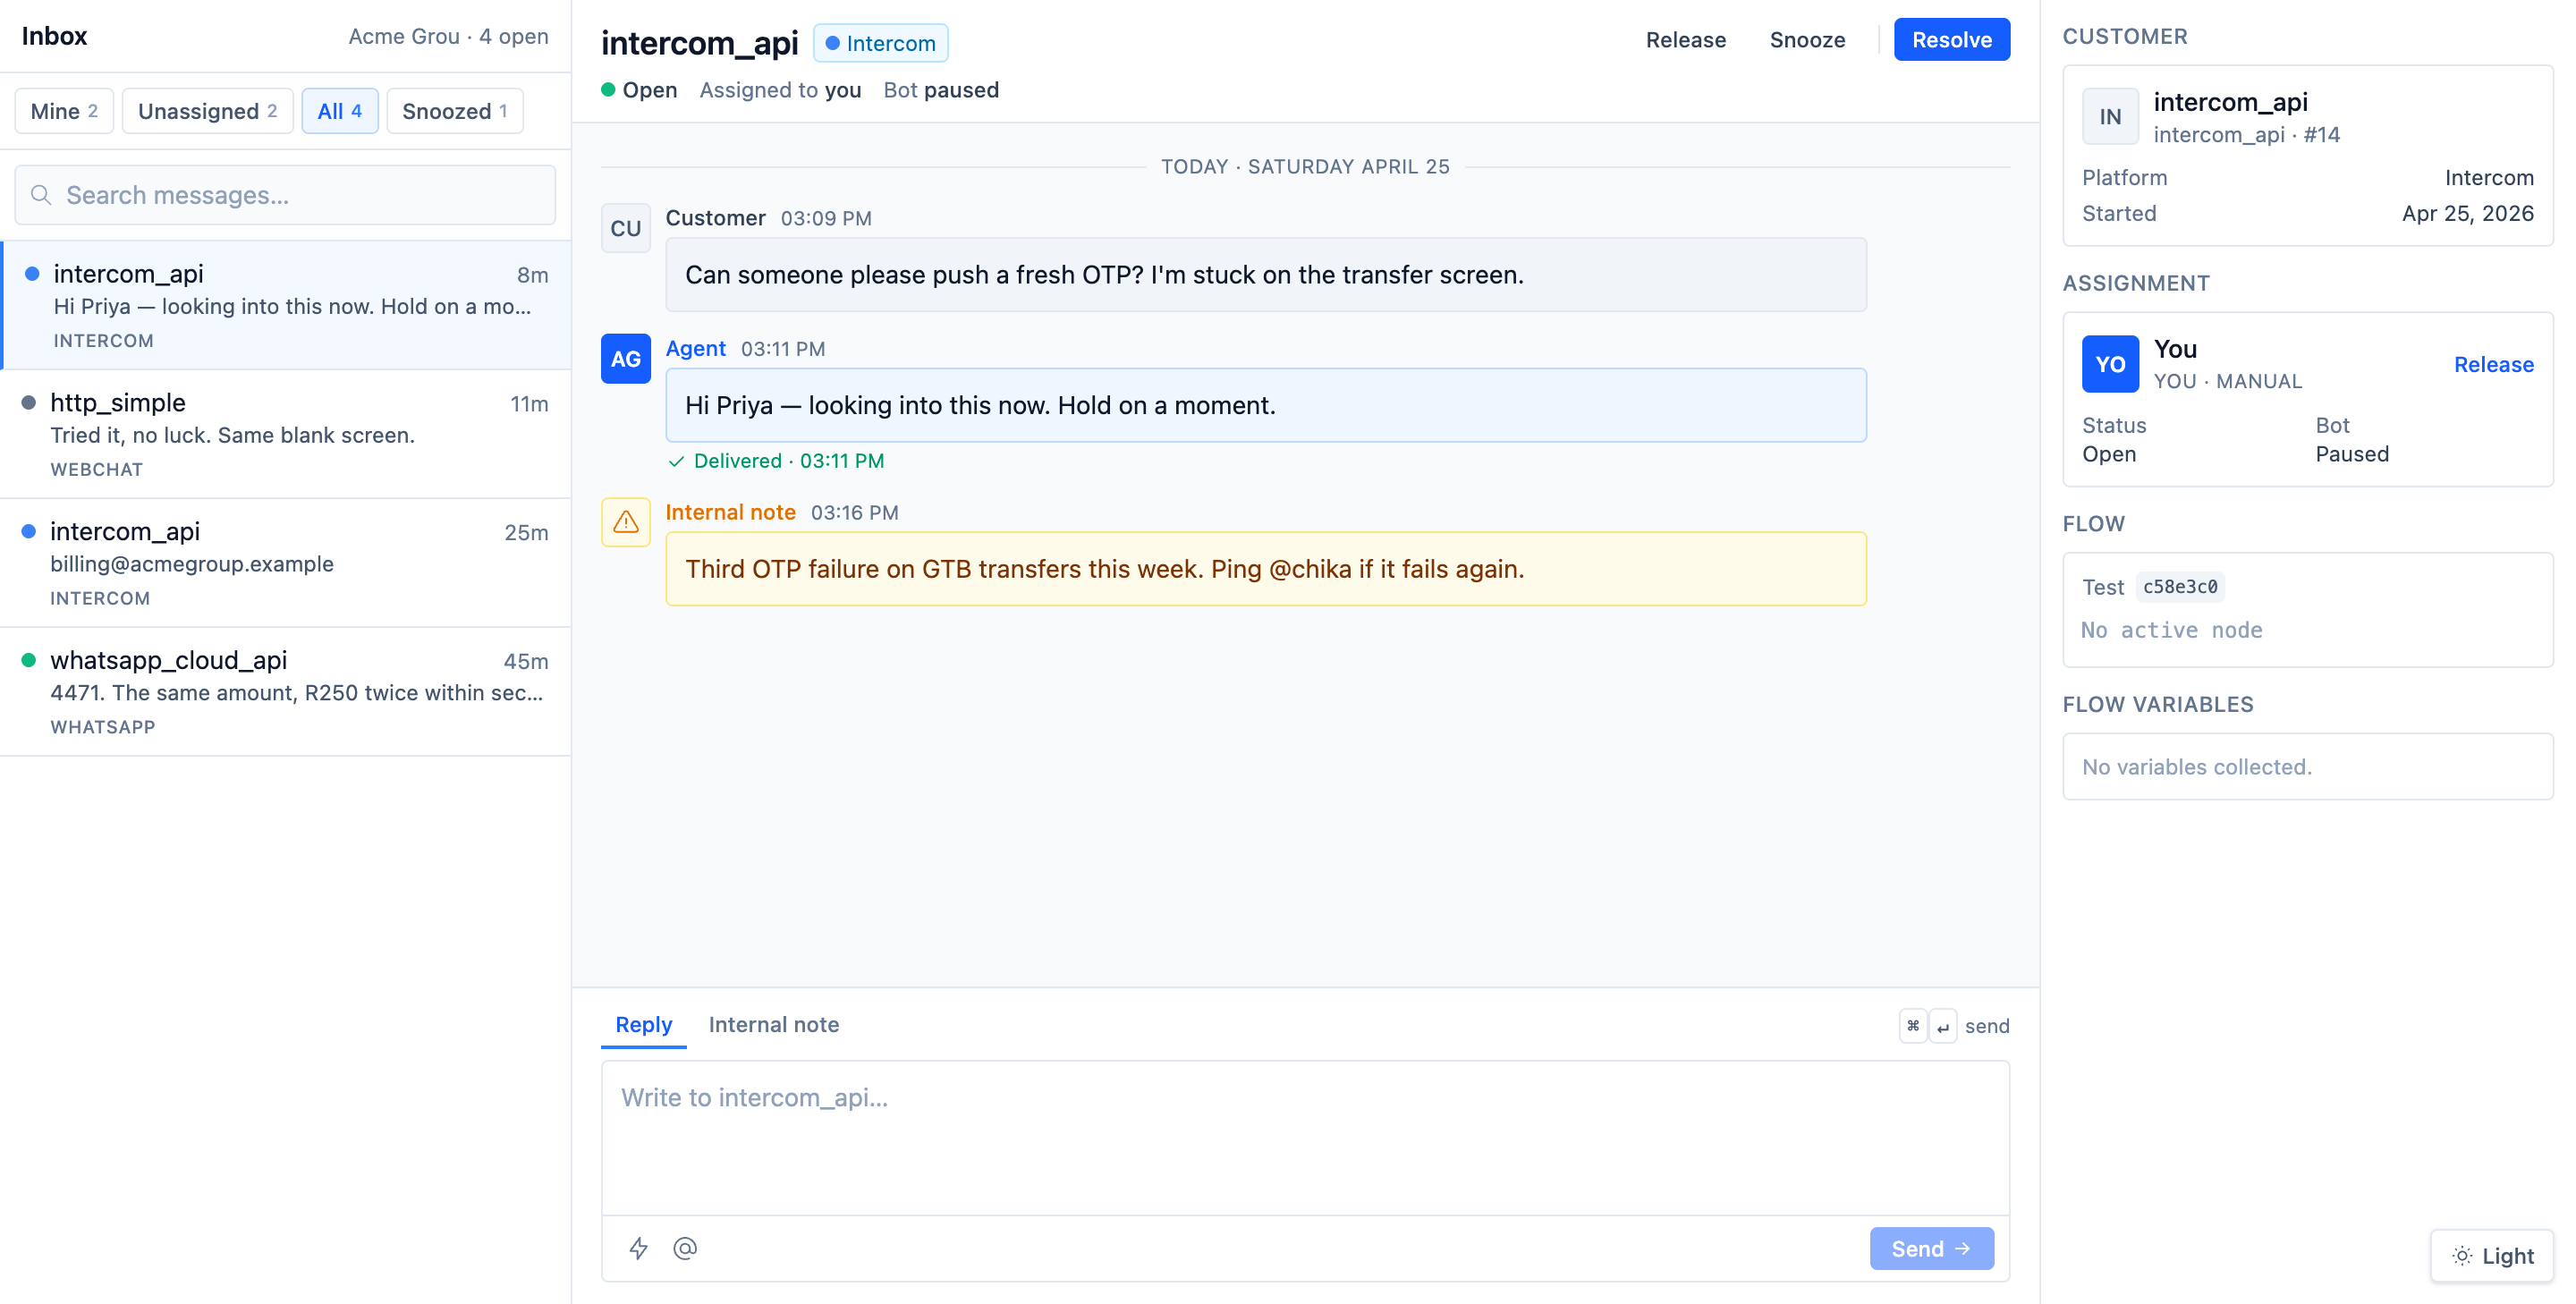Click the Platform value 'Intercom'

[x=2489, y=177]
